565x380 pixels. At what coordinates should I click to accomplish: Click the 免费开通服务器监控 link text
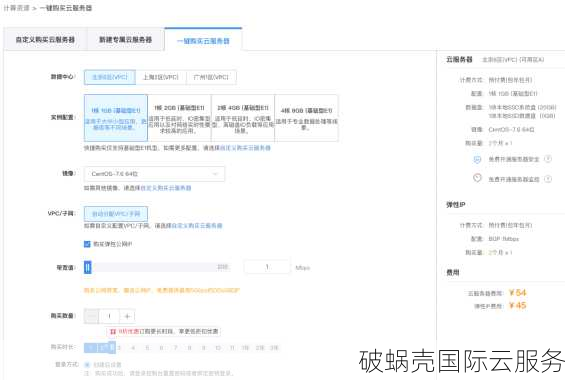tap(514, 179)
